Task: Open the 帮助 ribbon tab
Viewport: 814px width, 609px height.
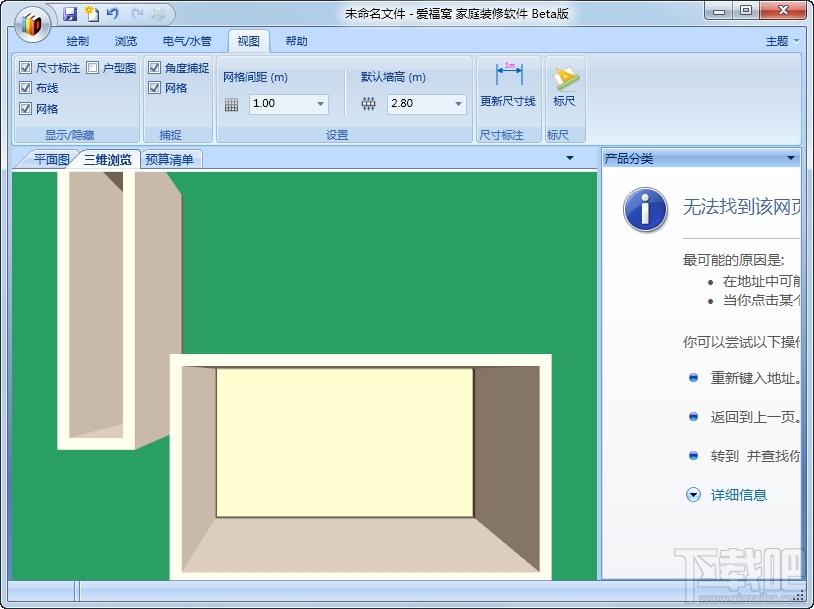Action: click(x=296, y=41)
